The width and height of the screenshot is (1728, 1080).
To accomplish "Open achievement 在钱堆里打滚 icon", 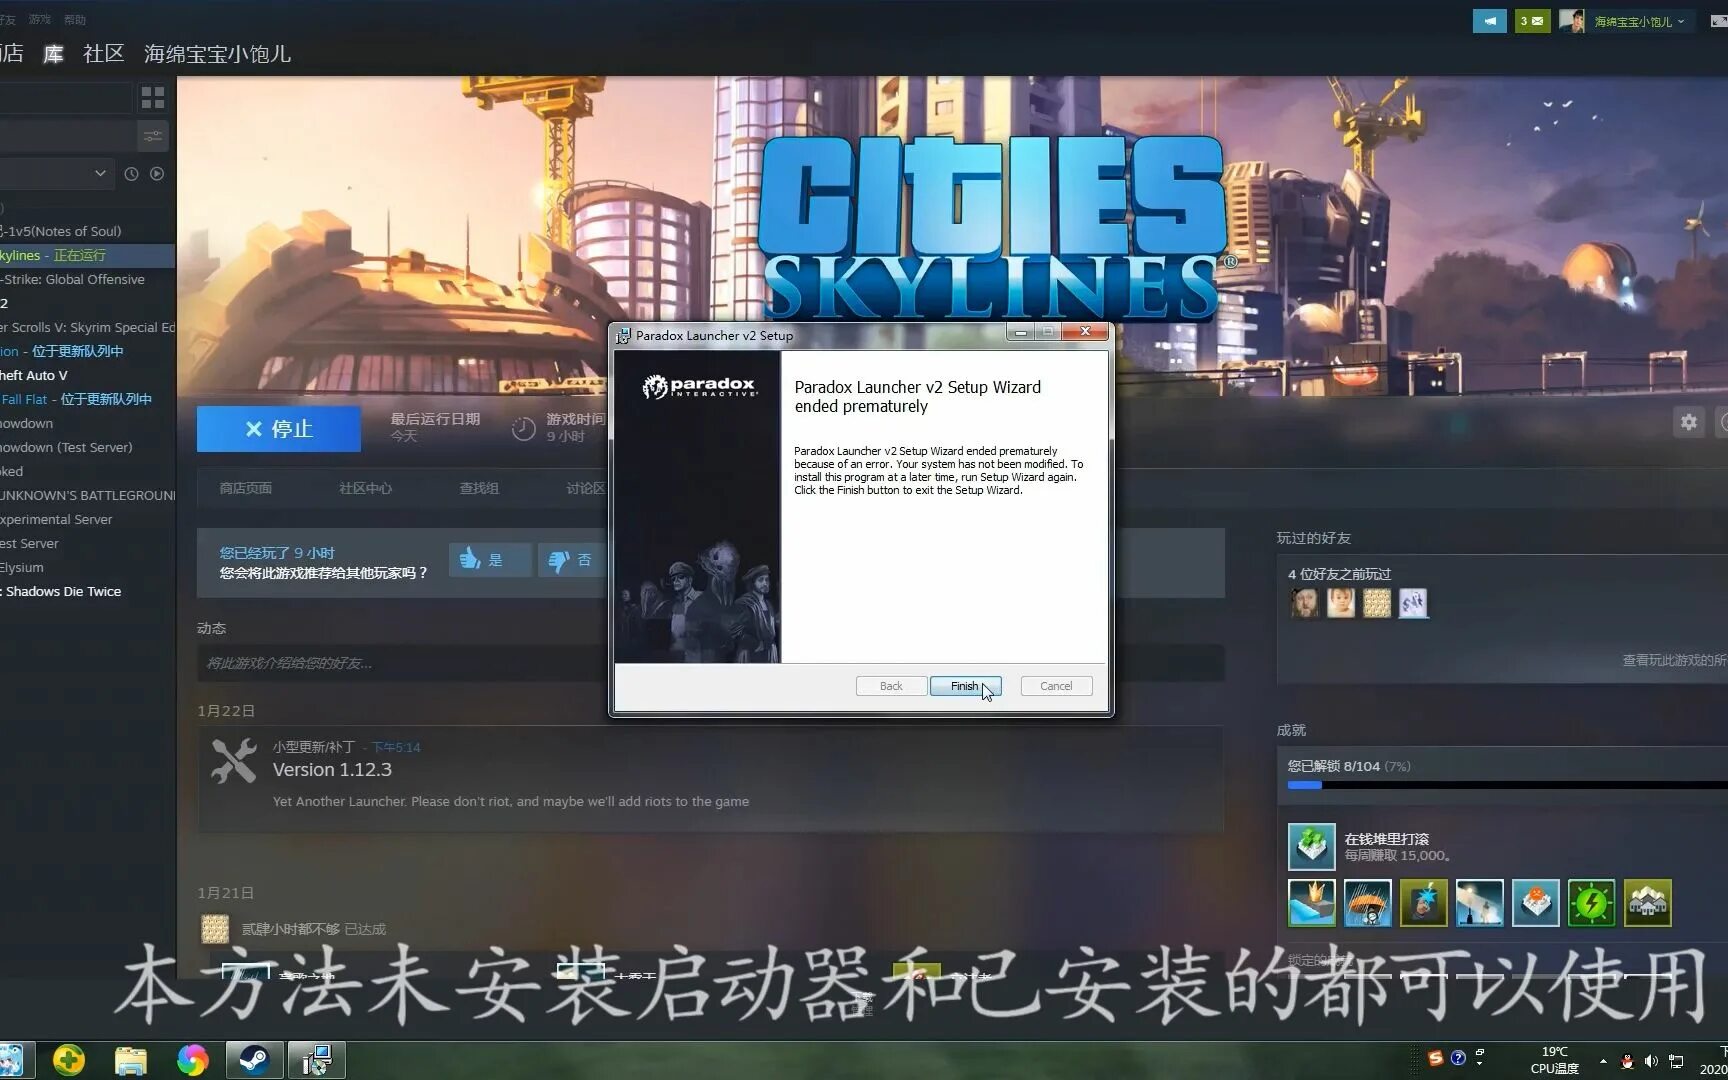I will (x=1311, y=847).
